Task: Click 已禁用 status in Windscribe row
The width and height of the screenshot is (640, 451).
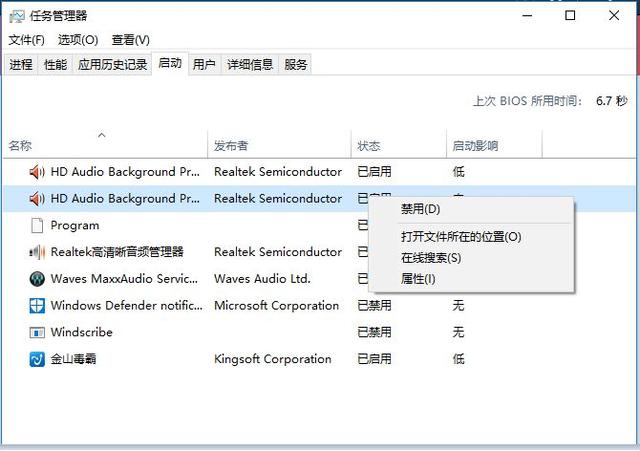Action: click(374, 332)
